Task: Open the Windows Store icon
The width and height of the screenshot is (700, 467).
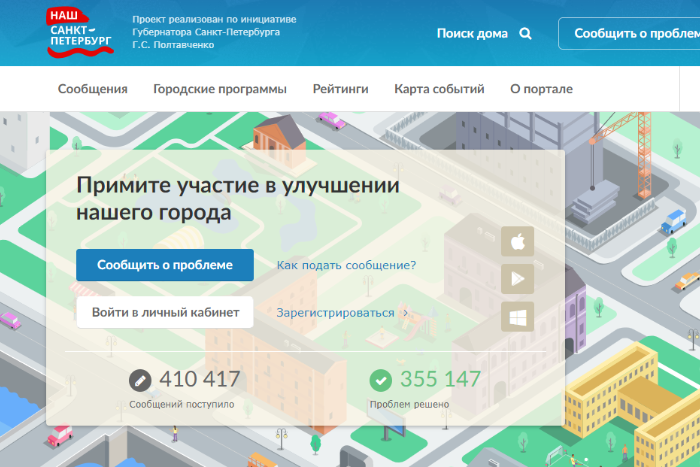Action: click(518, 316)
